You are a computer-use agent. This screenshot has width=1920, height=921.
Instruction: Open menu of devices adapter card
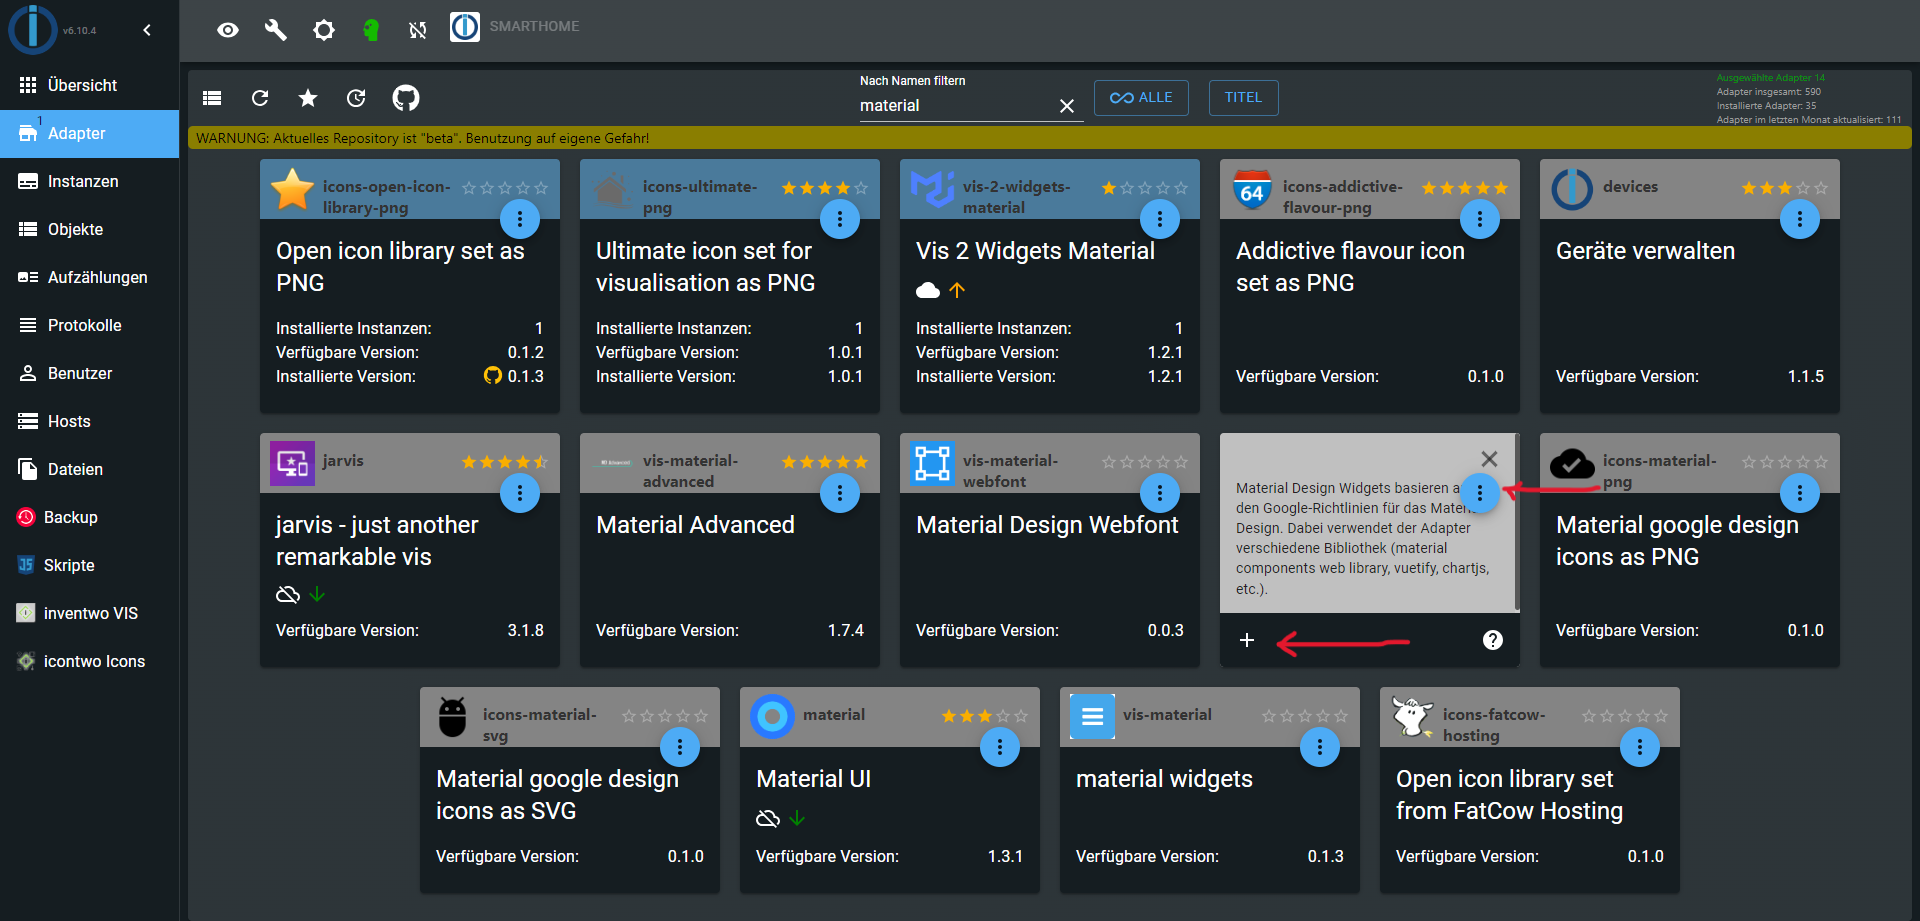(x=1800, y=219)
